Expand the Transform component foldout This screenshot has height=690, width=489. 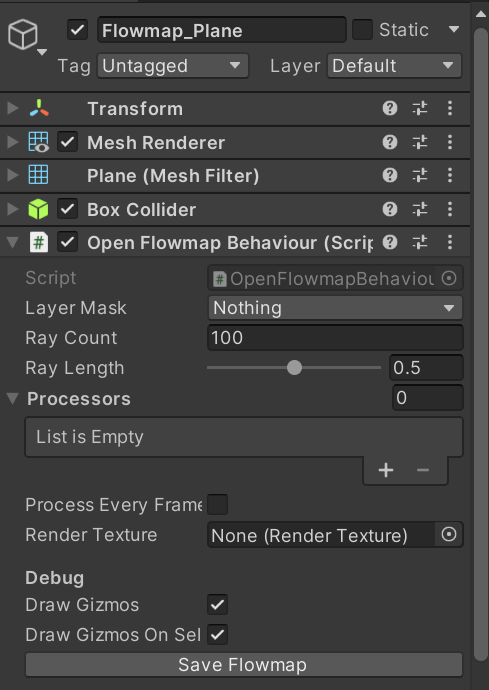point(13,108)
